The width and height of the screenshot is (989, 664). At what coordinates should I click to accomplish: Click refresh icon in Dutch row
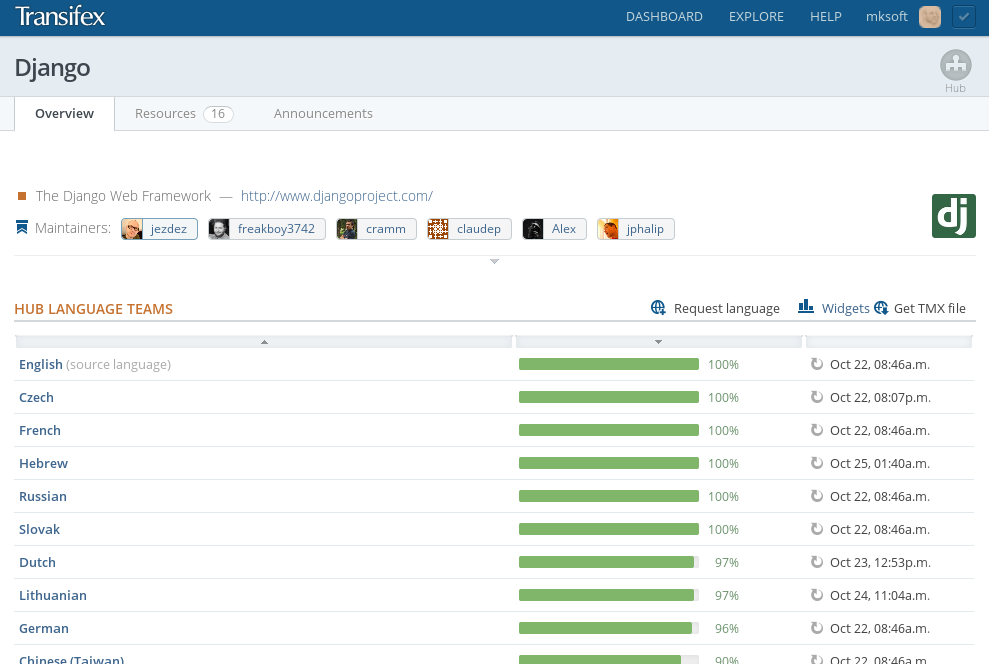[x=817, y=561]
